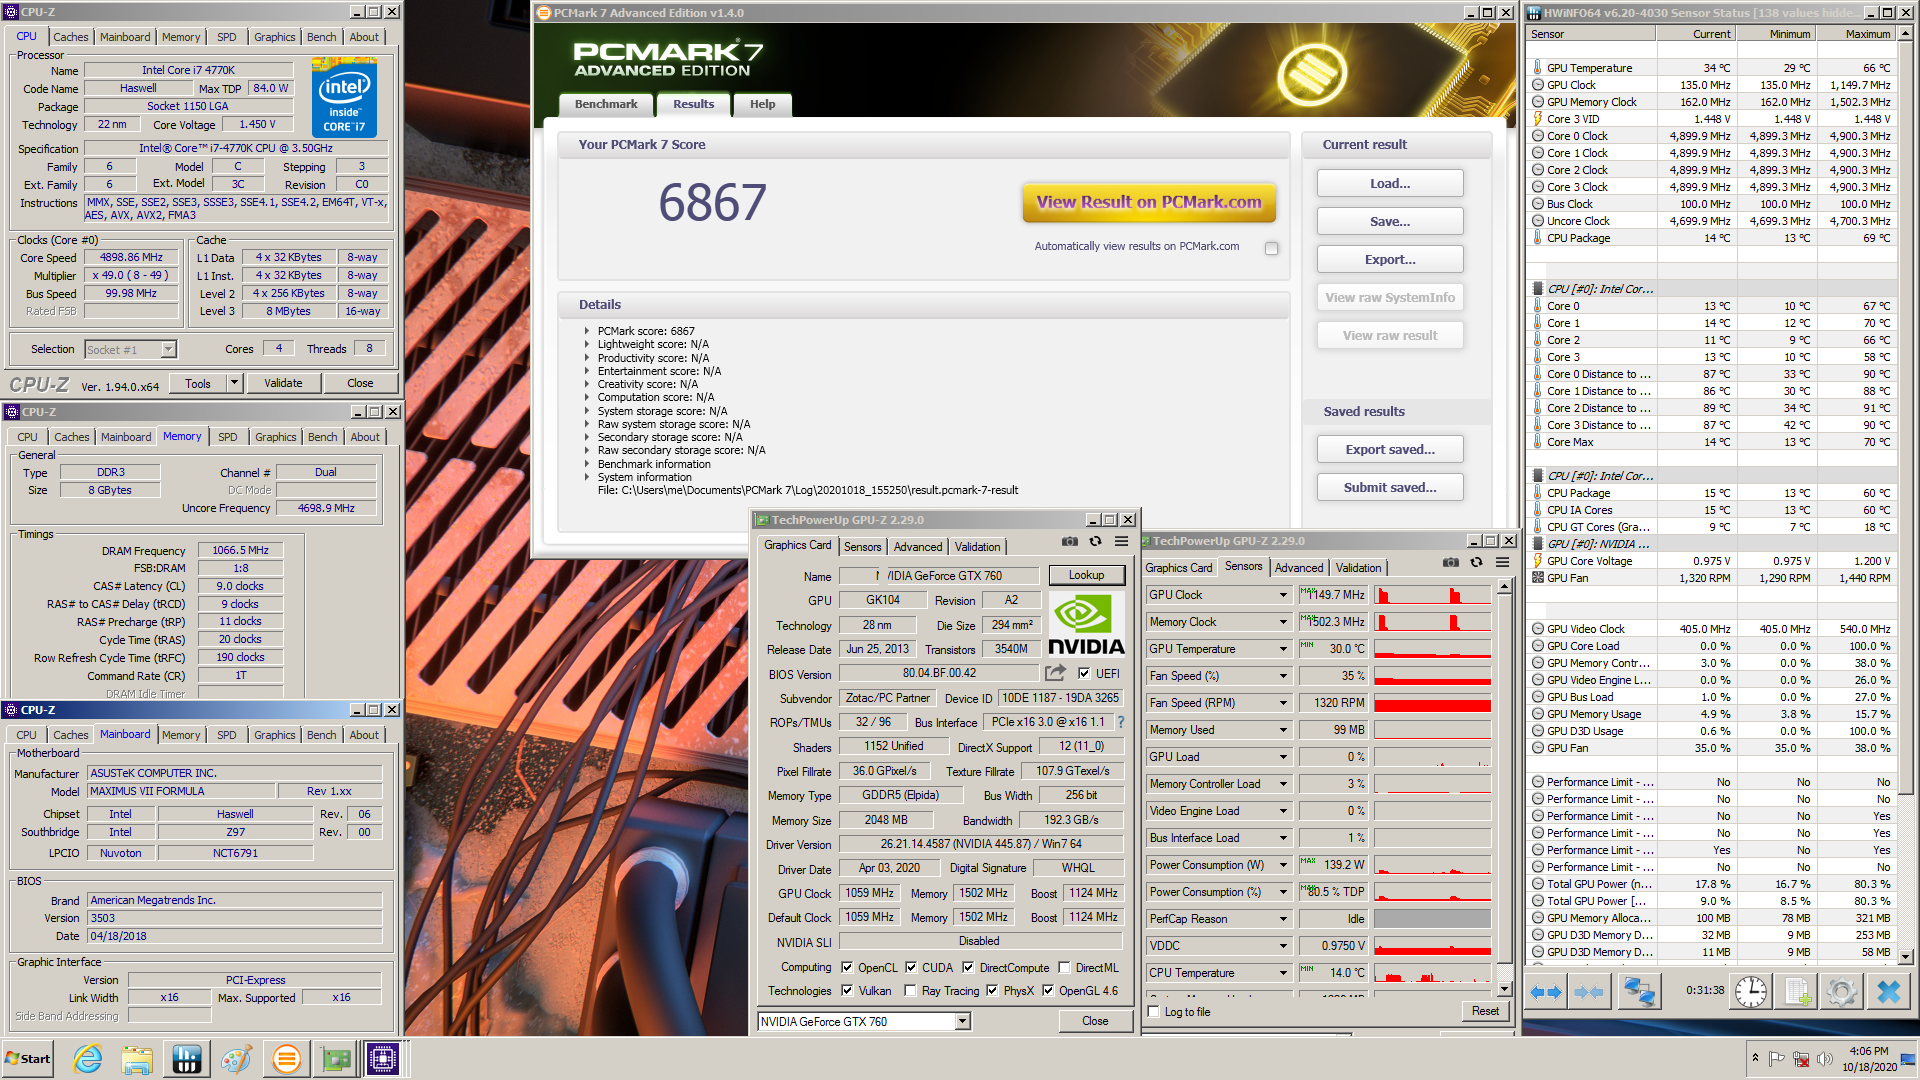
Task: Click the VDDC sensor graph bar
Action: 1432,946
